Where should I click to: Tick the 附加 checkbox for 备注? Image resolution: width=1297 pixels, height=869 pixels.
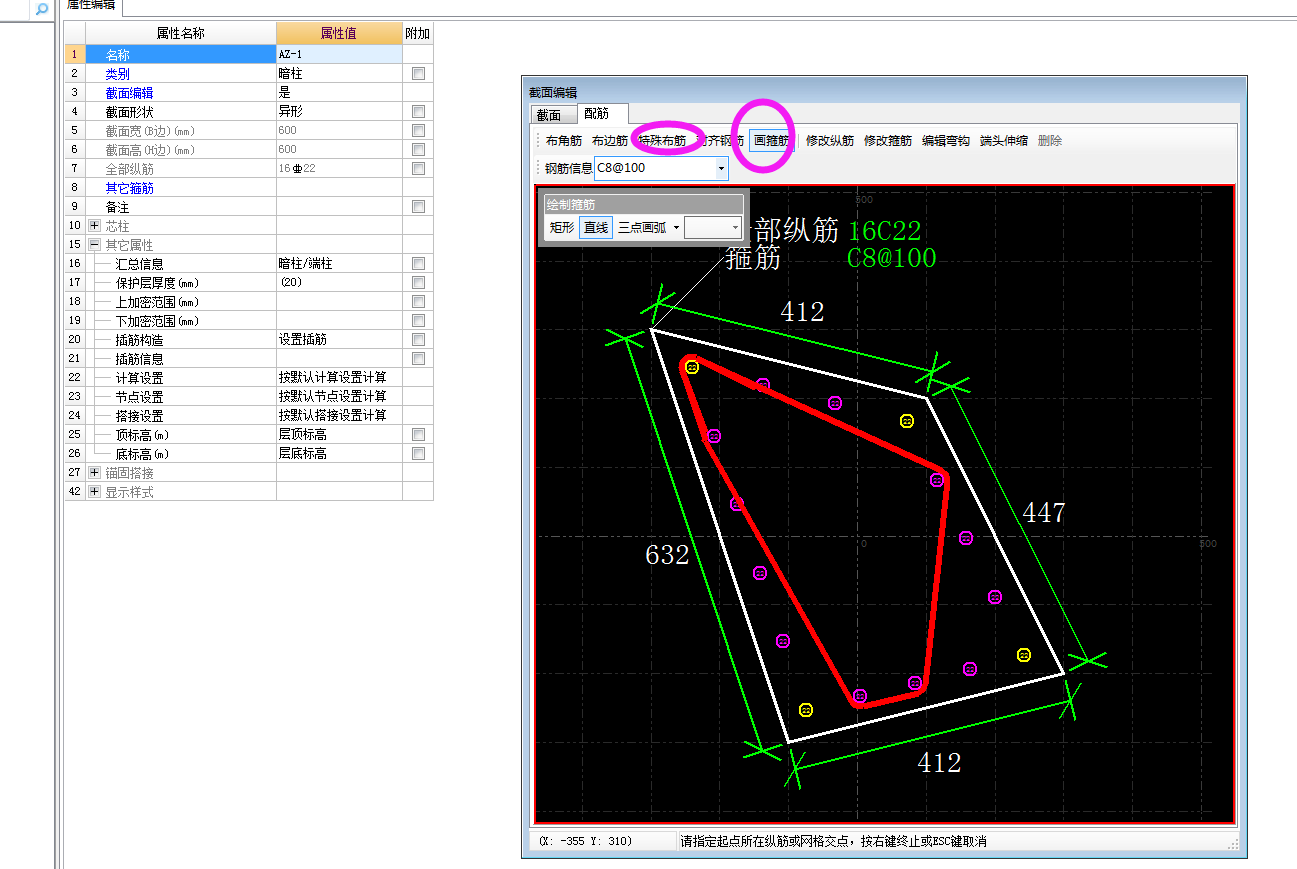[418, 206]
